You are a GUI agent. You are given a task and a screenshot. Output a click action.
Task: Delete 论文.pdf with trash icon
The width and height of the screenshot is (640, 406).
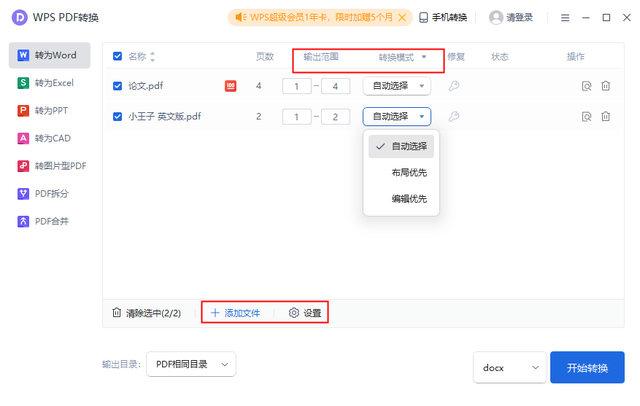pyautogui.click(x=606, y=86)
